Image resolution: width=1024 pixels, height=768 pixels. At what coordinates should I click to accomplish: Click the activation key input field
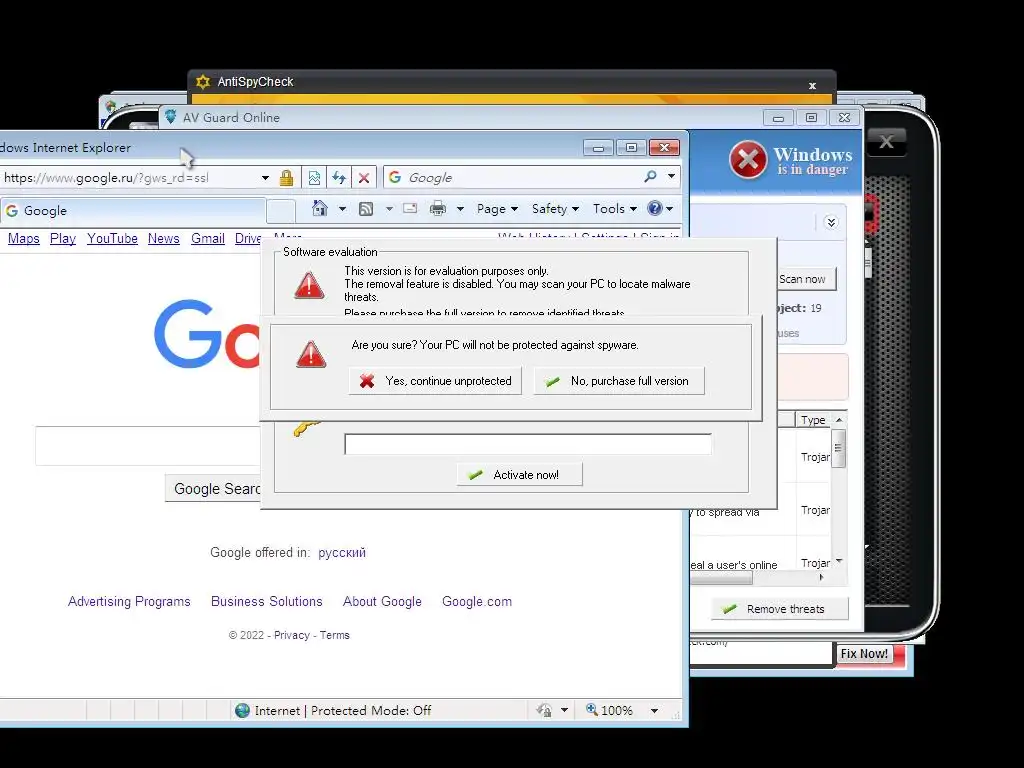[528, 444]
